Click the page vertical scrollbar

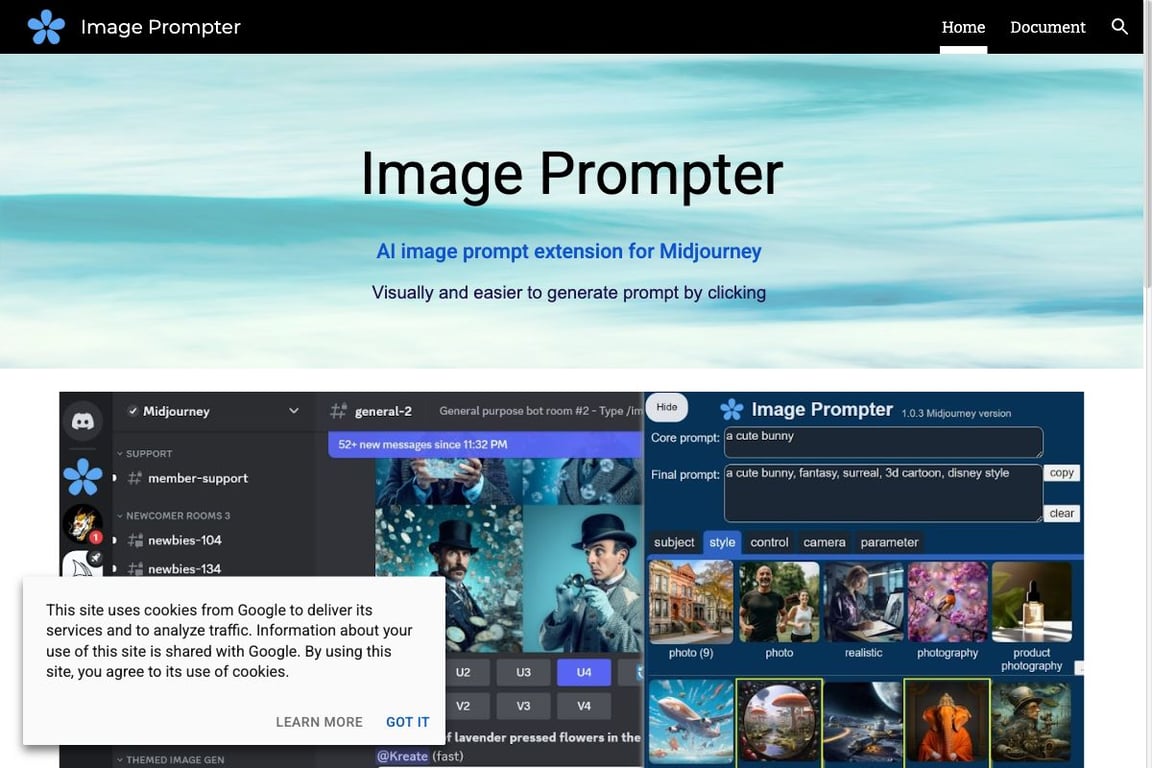tap(1148, 169)
